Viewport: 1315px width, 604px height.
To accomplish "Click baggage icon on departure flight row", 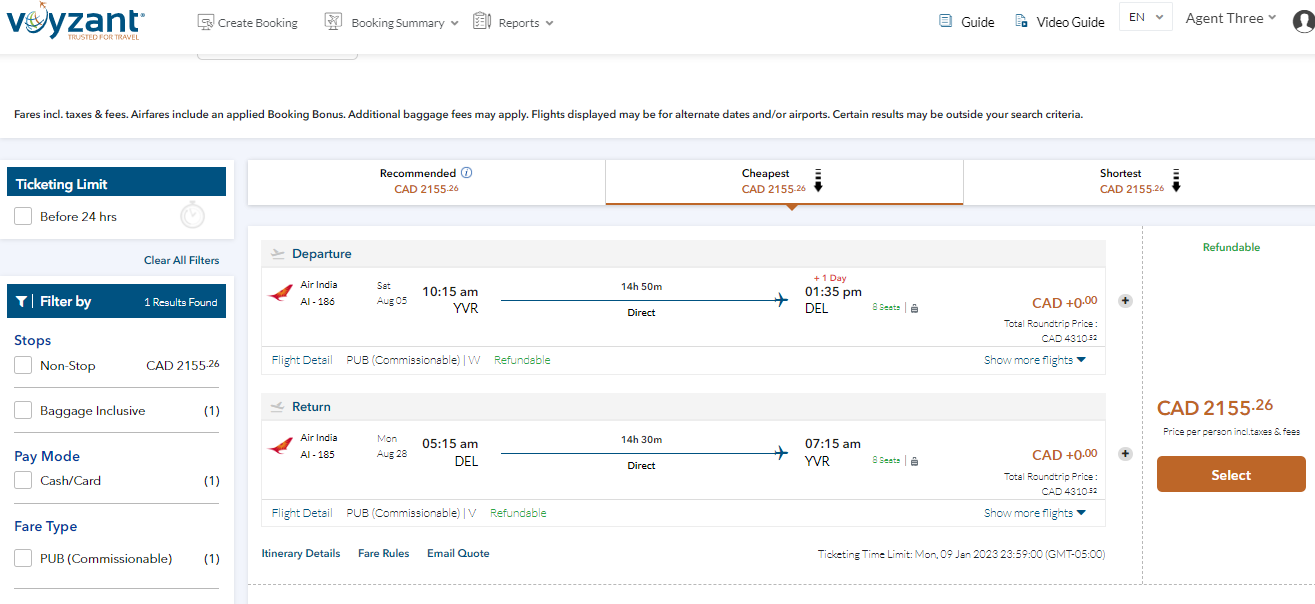I will 914,308.
